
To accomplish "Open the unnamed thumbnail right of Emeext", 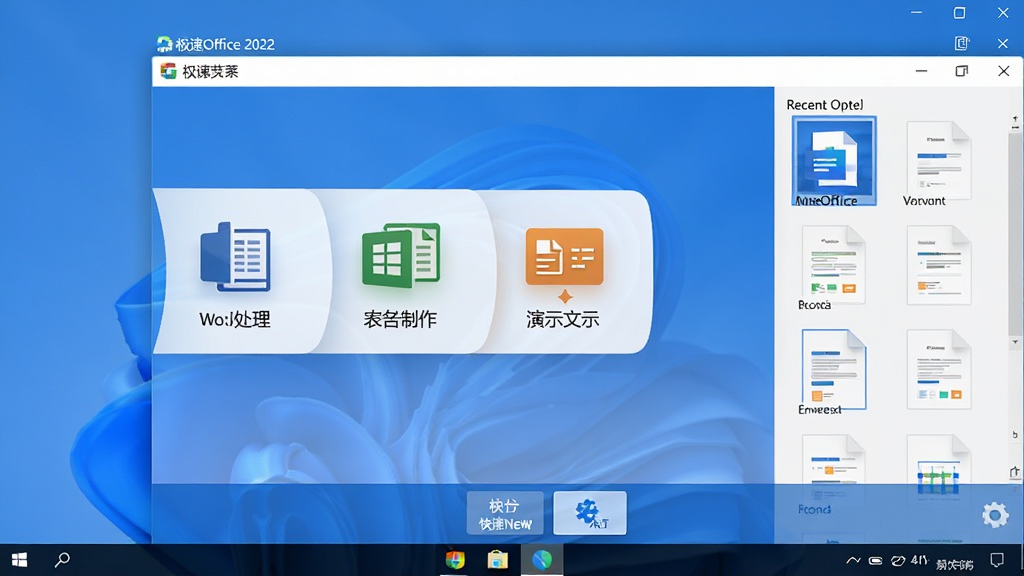I will pyautogui.click(x=938, y=370).
